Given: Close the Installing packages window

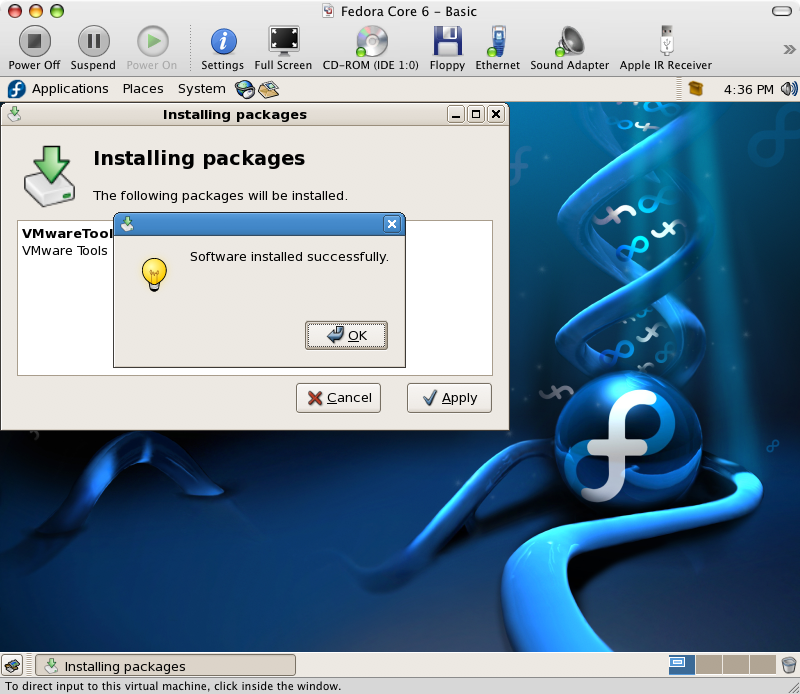Looking at the screenshot, I should [496, 114].
